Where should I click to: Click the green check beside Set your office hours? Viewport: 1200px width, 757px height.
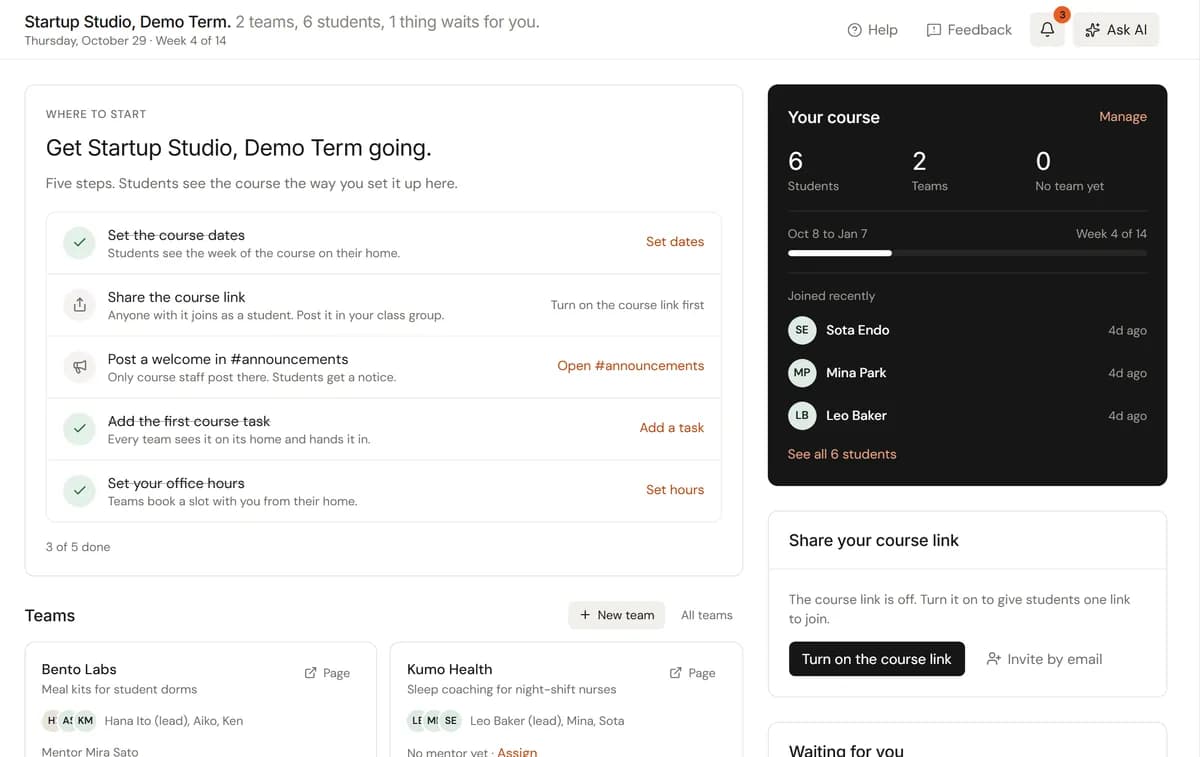point(79,491)
